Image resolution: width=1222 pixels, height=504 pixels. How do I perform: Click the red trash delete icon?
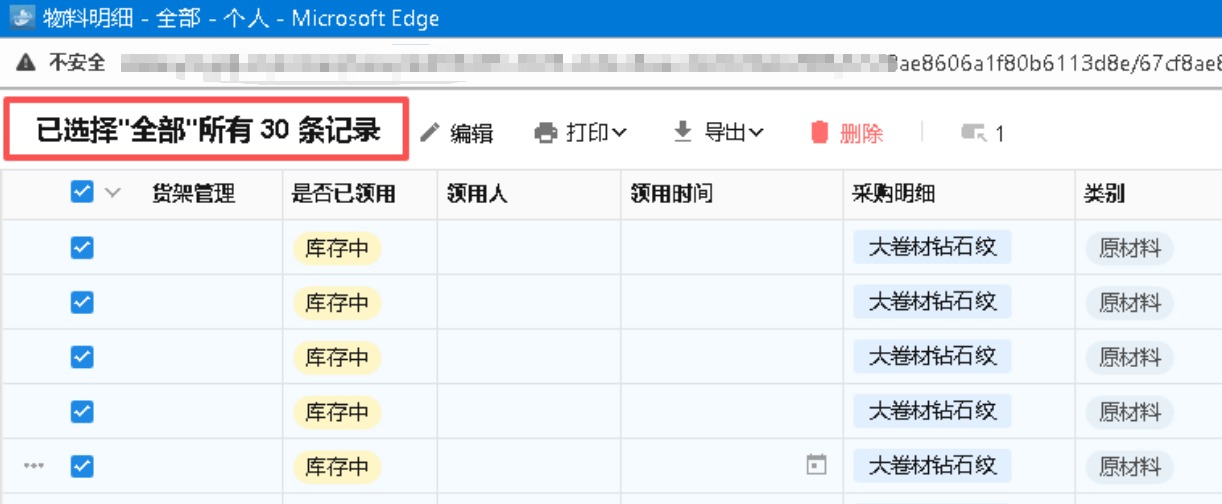pyautogui.click(x=820, y=133)
